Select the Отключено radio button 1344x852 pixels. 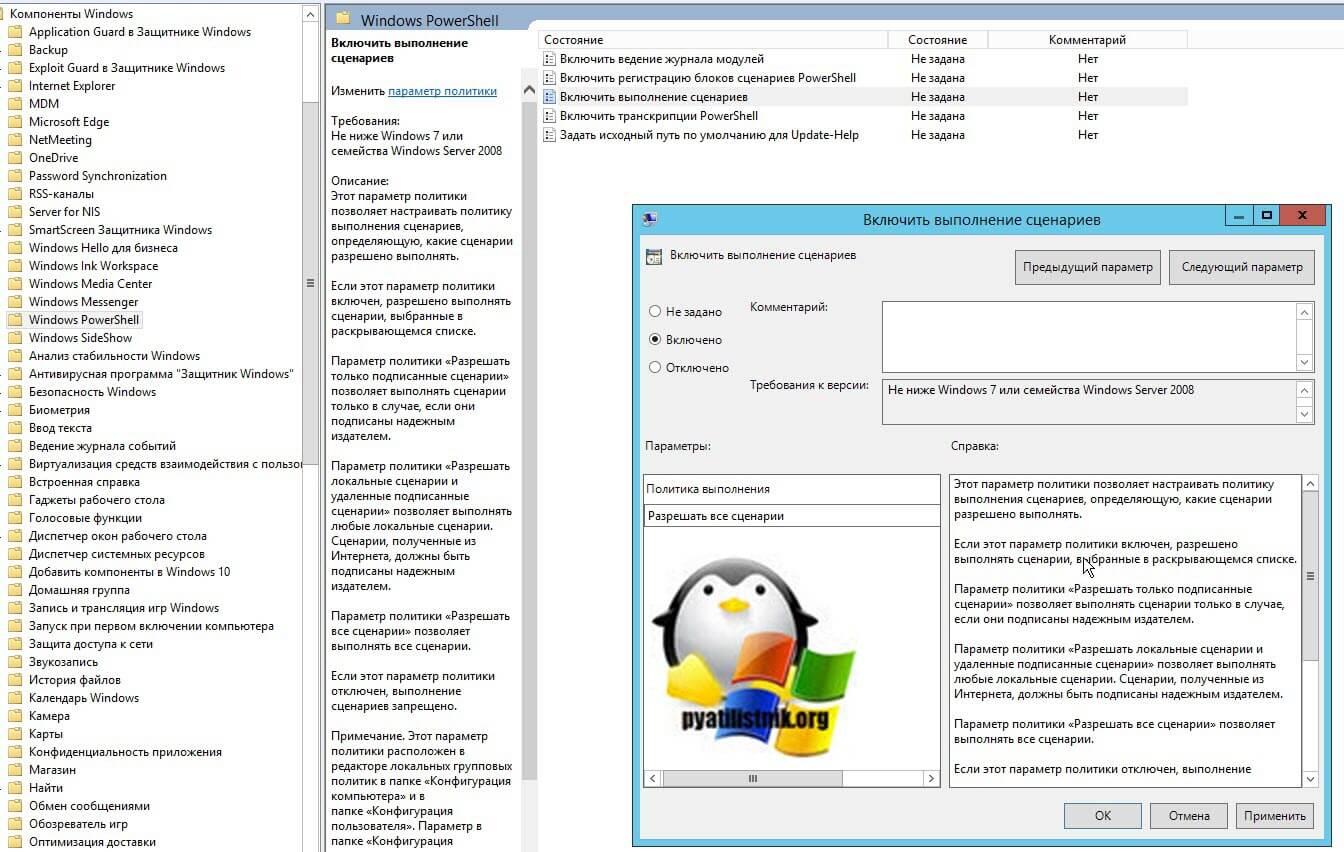[x=655, y=367]
